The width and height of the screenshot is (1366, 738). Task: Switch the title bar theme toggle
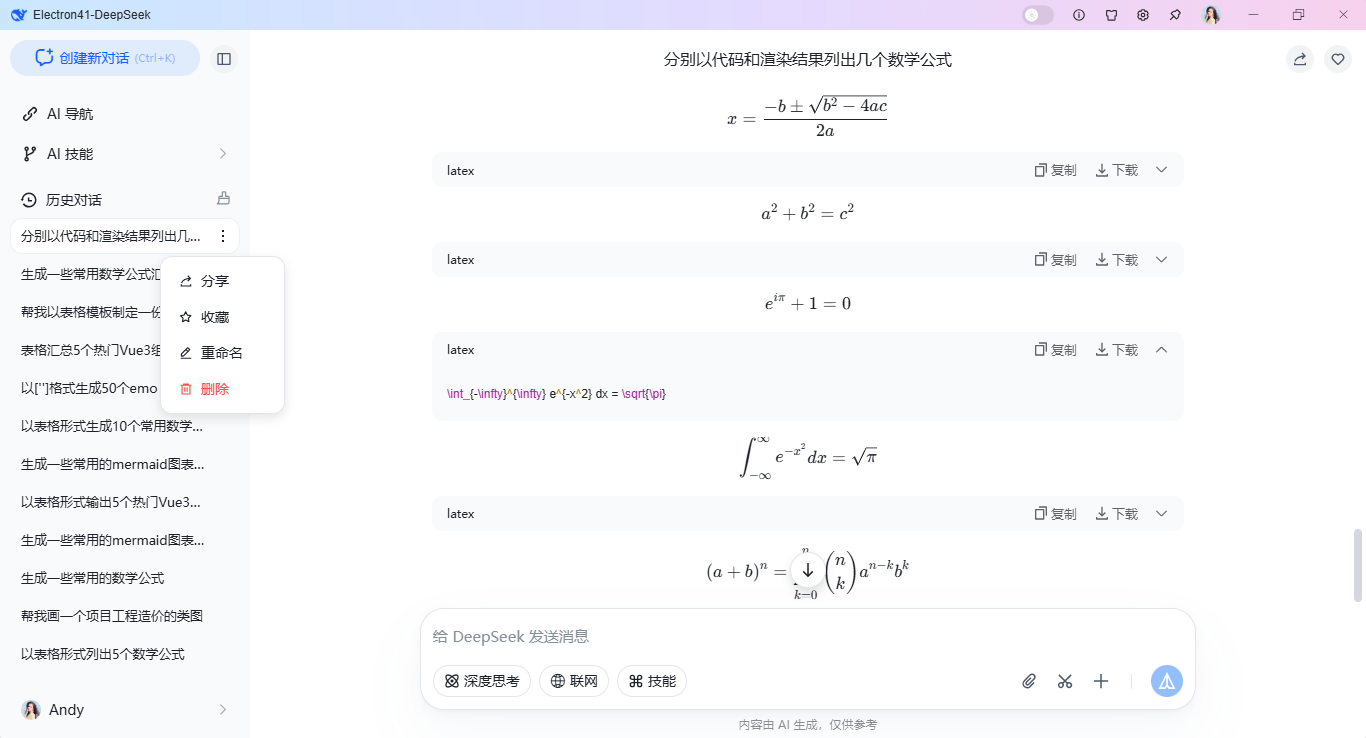(x=1037, y=14)
